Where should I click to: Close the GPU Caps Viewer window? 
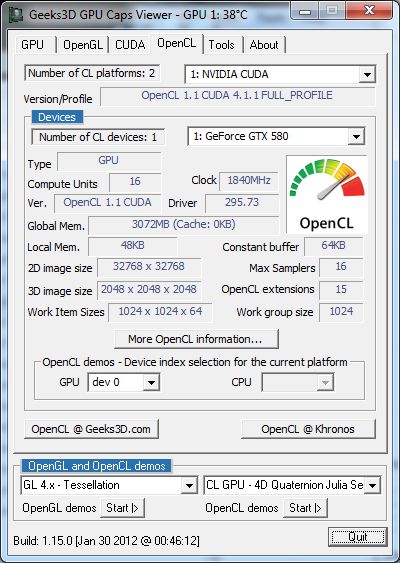pos(369,11)
